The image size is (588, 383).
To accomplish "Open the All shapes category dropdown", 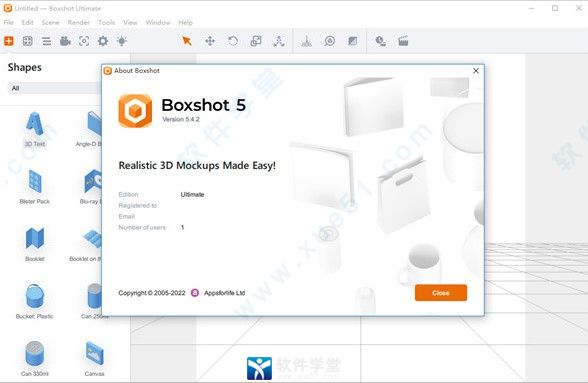I will pos(55,88).
